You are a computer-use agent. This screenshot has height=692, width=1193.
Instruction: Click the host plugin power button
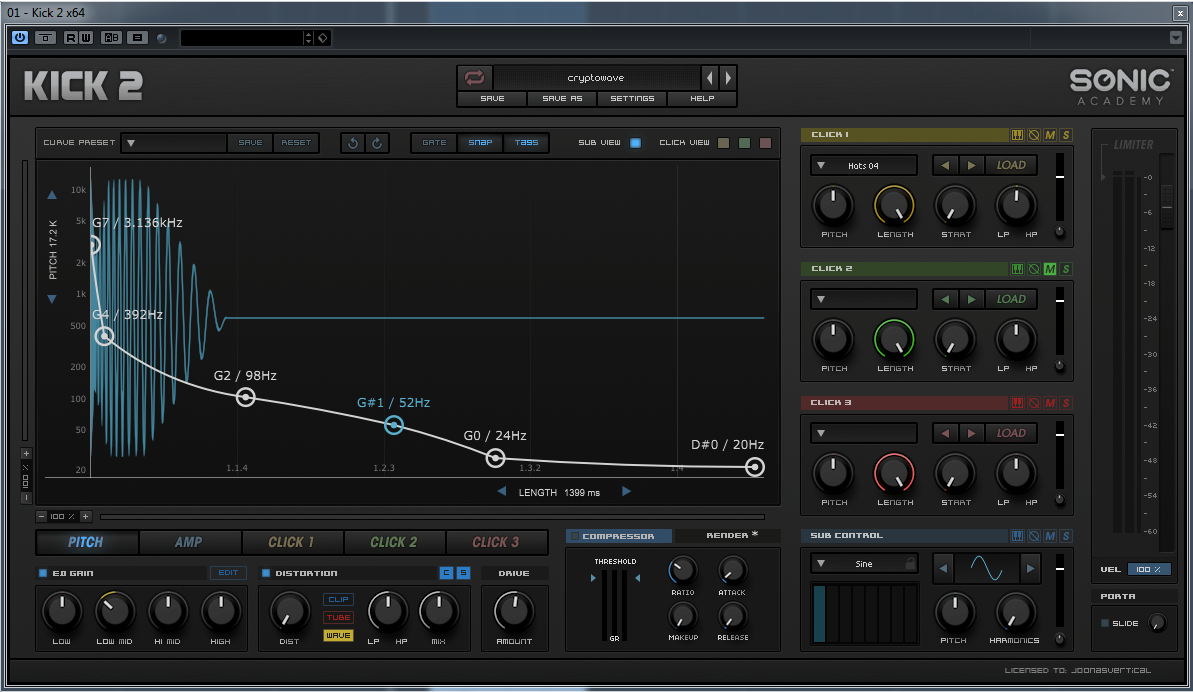point(20,37)
